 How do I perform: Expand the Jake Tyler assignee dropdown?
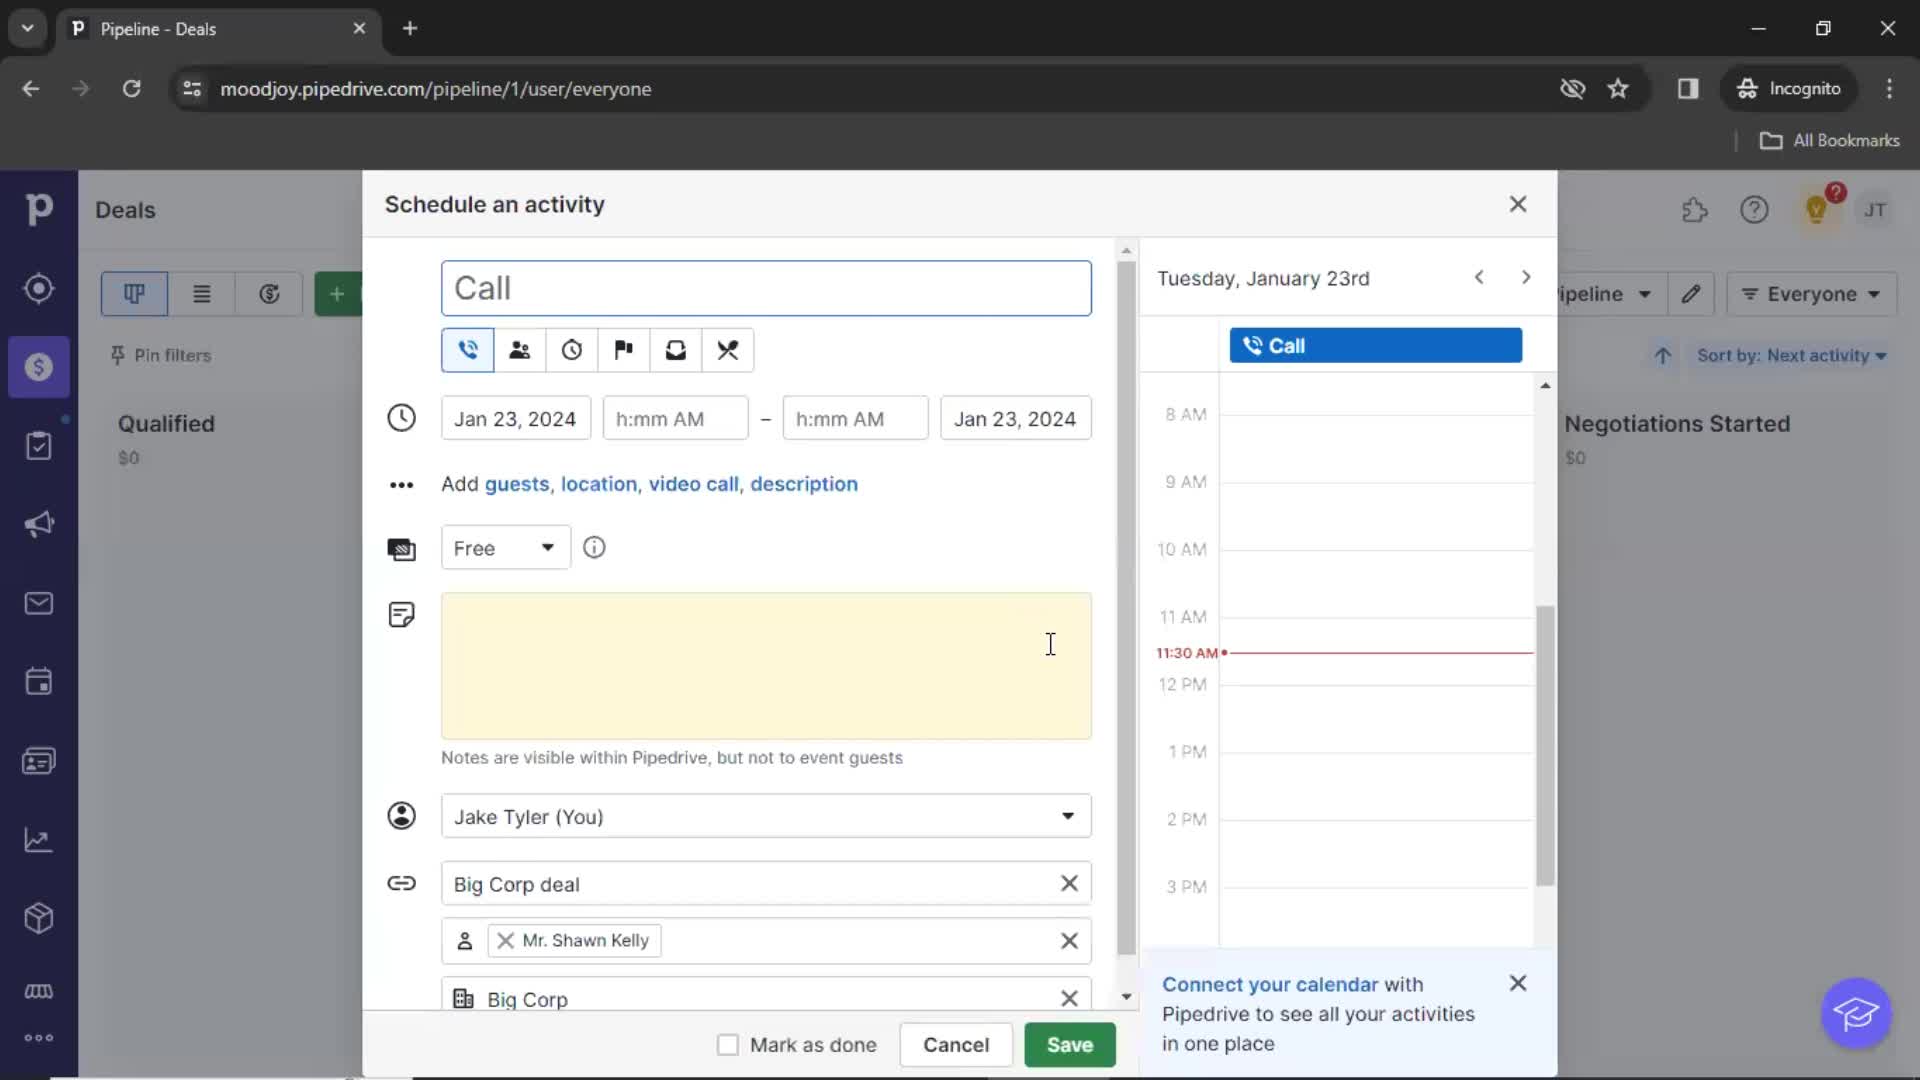pyautogui.click(x=1068, y=816)
